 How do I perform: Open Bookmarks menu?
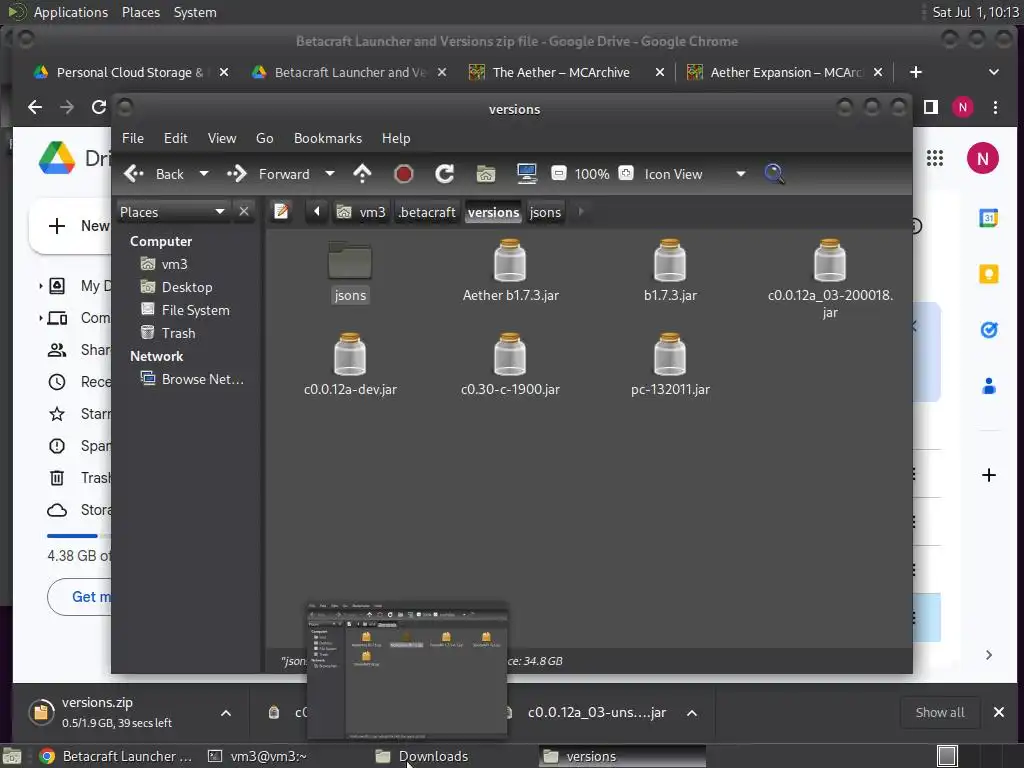[328, 138]
